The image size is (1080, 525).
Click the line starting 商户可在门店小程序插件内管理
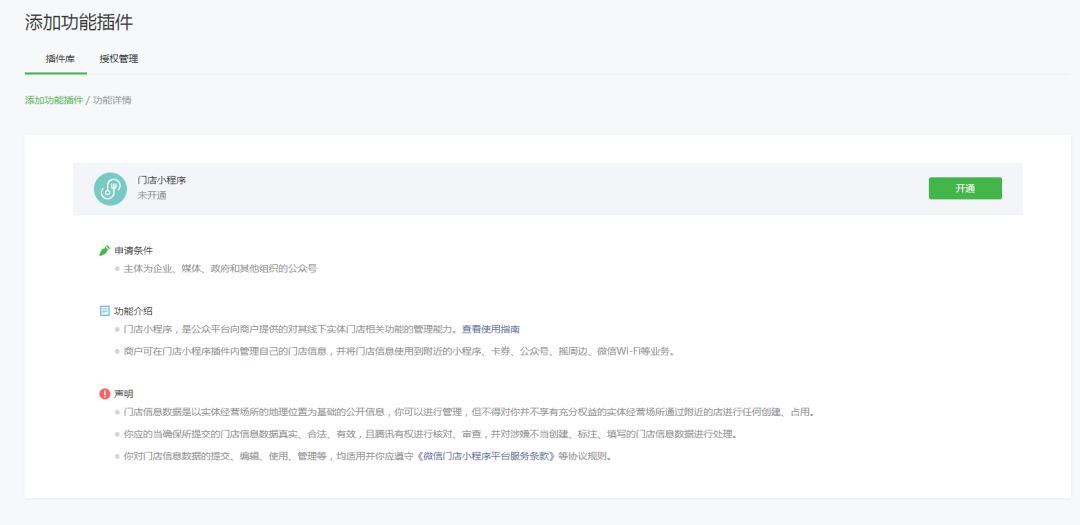400,351
